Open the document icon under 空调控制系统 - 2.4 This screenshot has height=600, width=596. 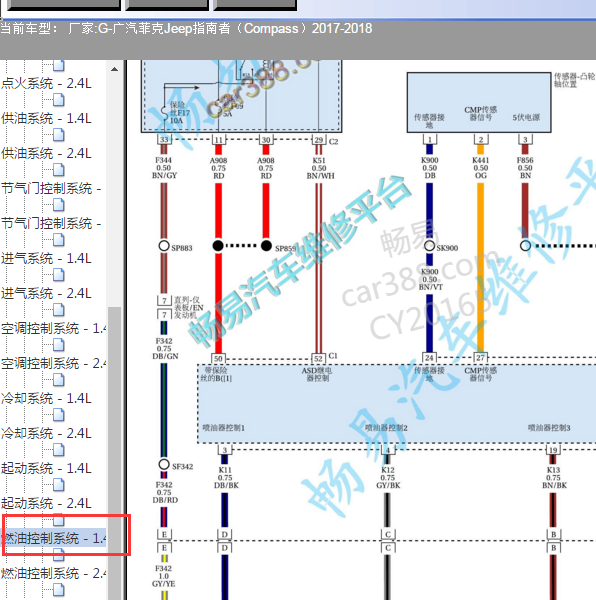[x=59, y=380]
